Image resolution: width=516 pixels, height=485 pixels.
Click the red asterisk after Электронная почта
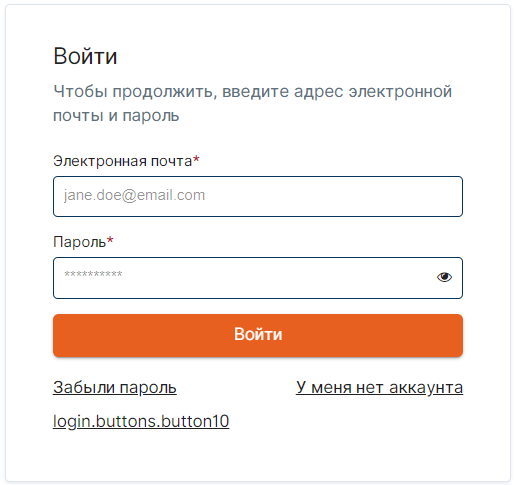(196, 159)
